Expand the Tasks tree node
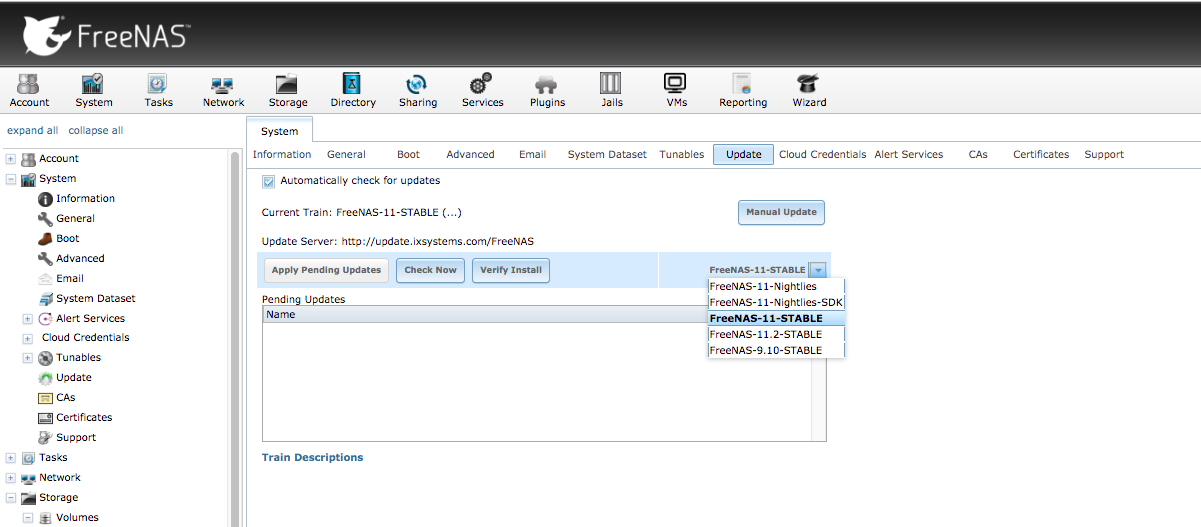 [11, 458]
